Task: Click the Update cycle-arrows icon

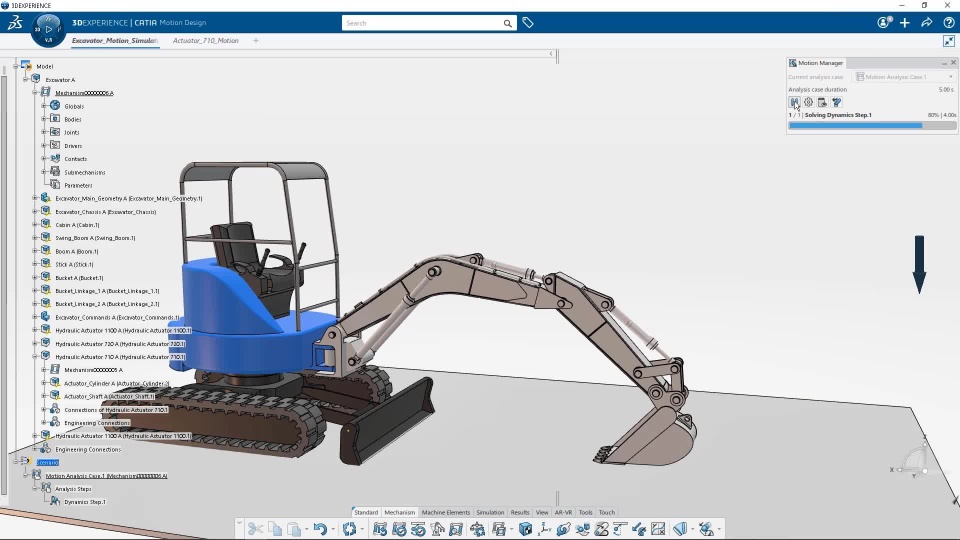Action: click(349, 528)
